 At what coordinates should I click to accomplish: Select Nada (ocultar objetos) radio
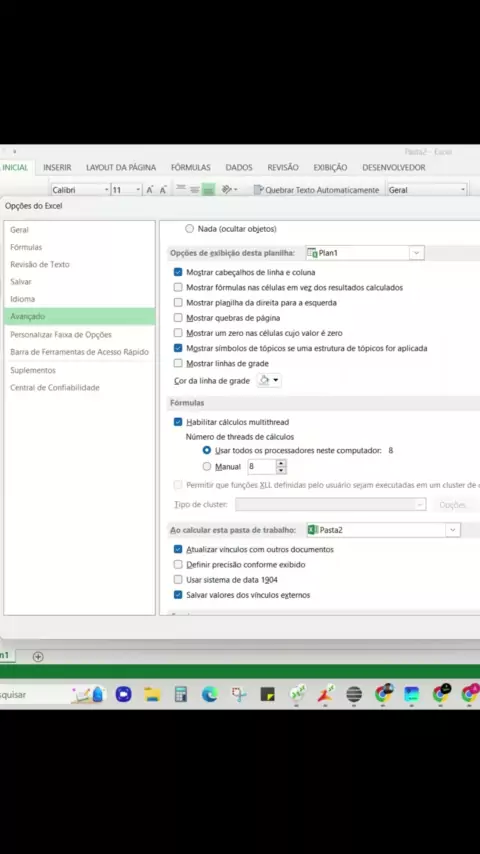tap(190, 229)
